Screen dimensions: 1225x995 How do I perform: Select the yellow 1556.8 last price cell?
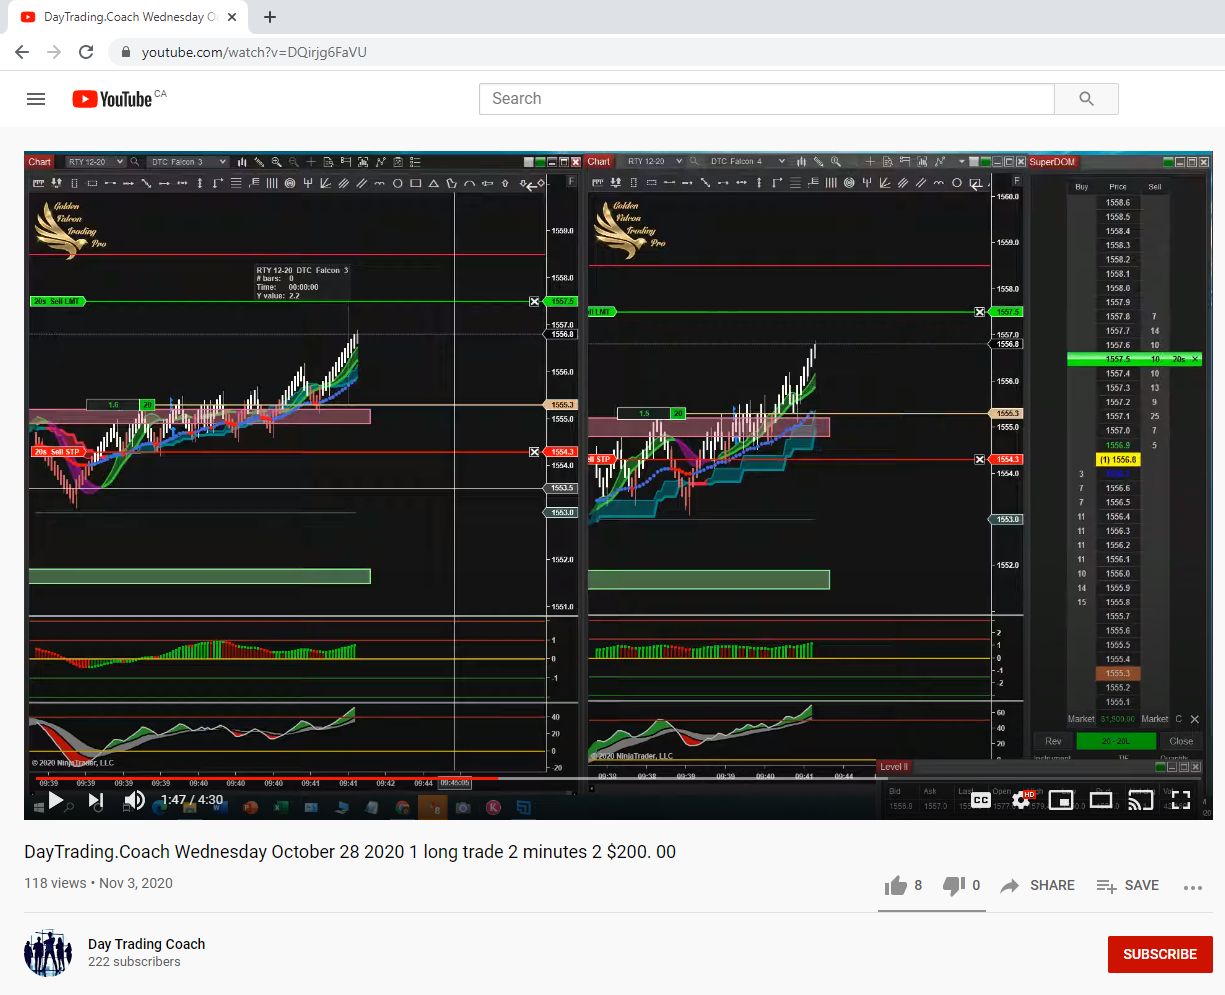(1118, 460)
